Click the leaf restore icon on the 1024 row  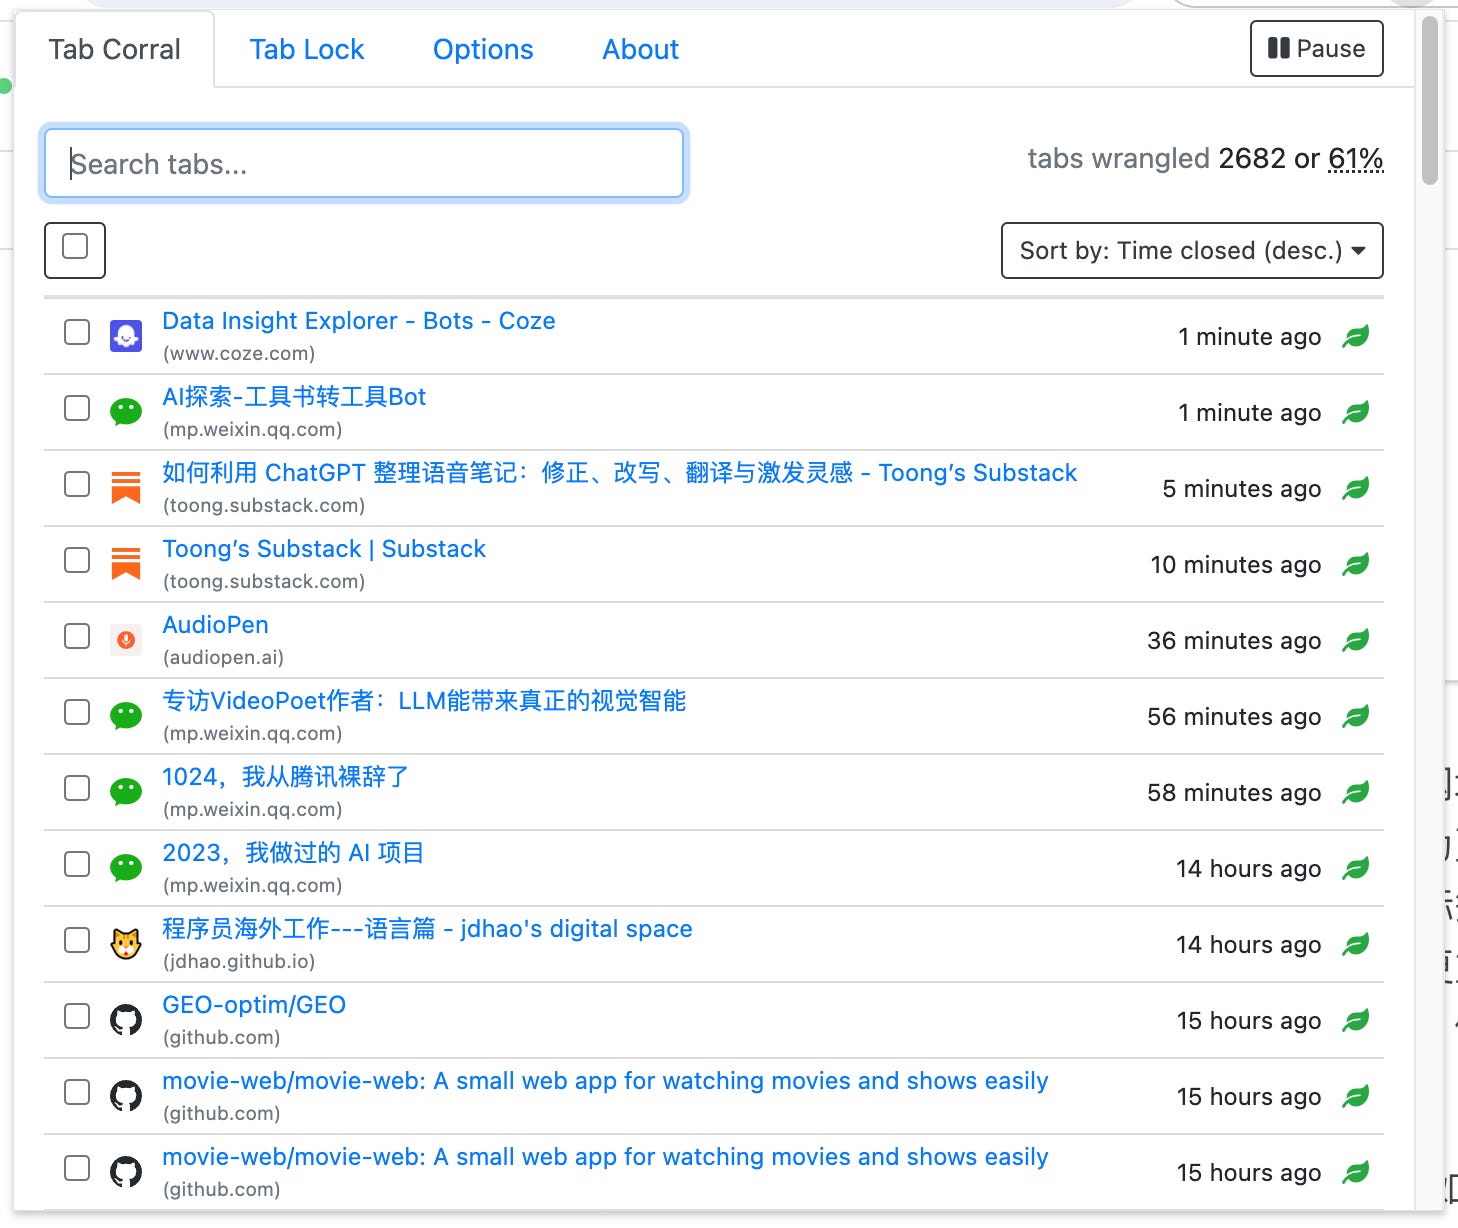pyautogui.click(x=1358, y=792)
